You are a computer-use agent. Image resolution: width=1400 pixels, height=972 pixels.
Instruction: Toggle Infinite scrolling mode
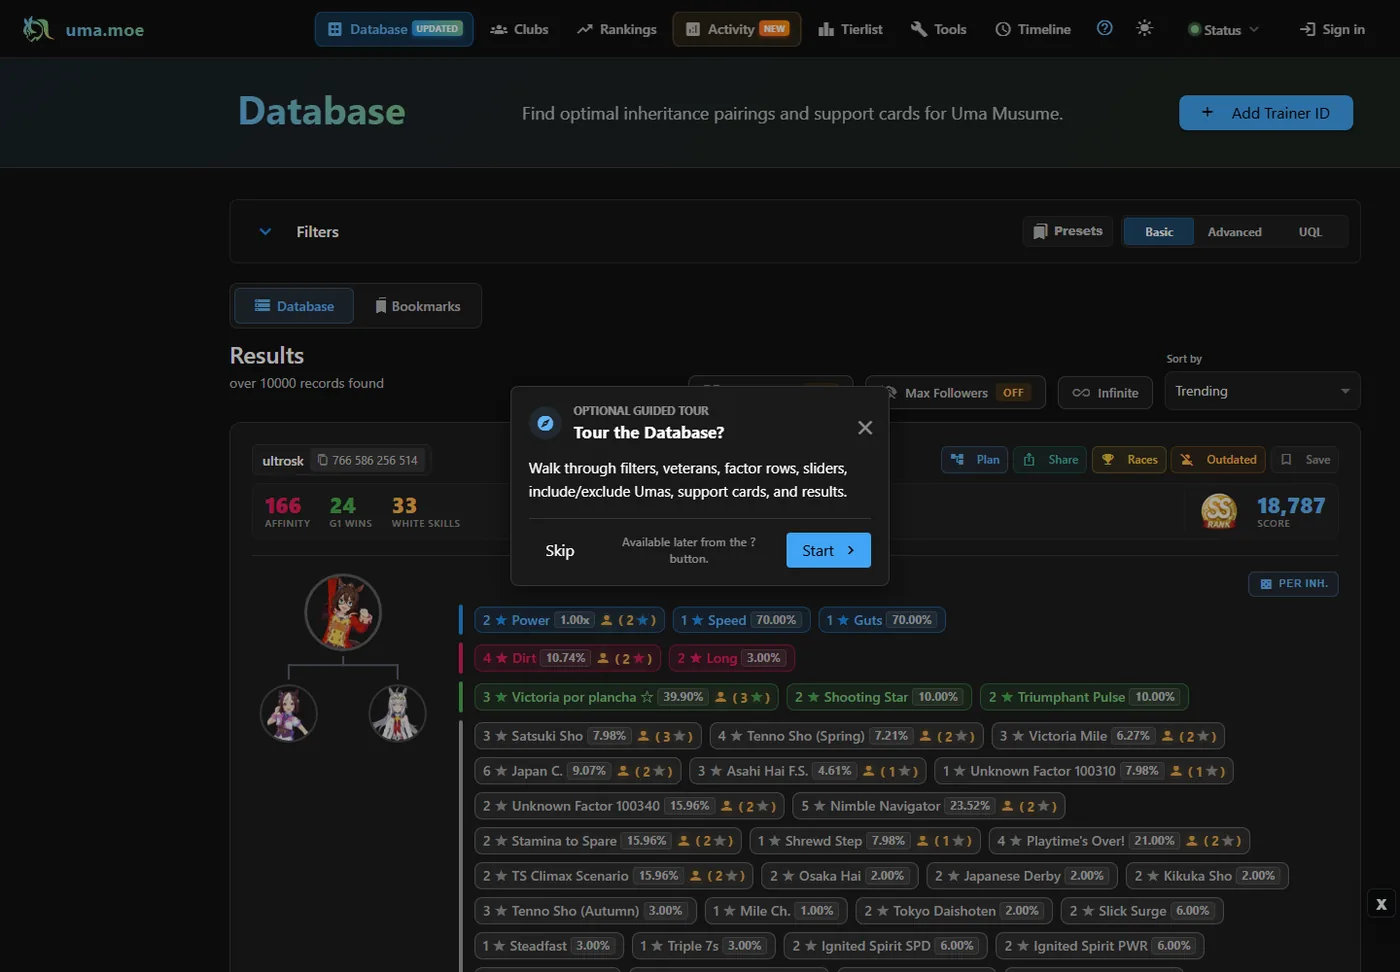(x=1105, y=392)
